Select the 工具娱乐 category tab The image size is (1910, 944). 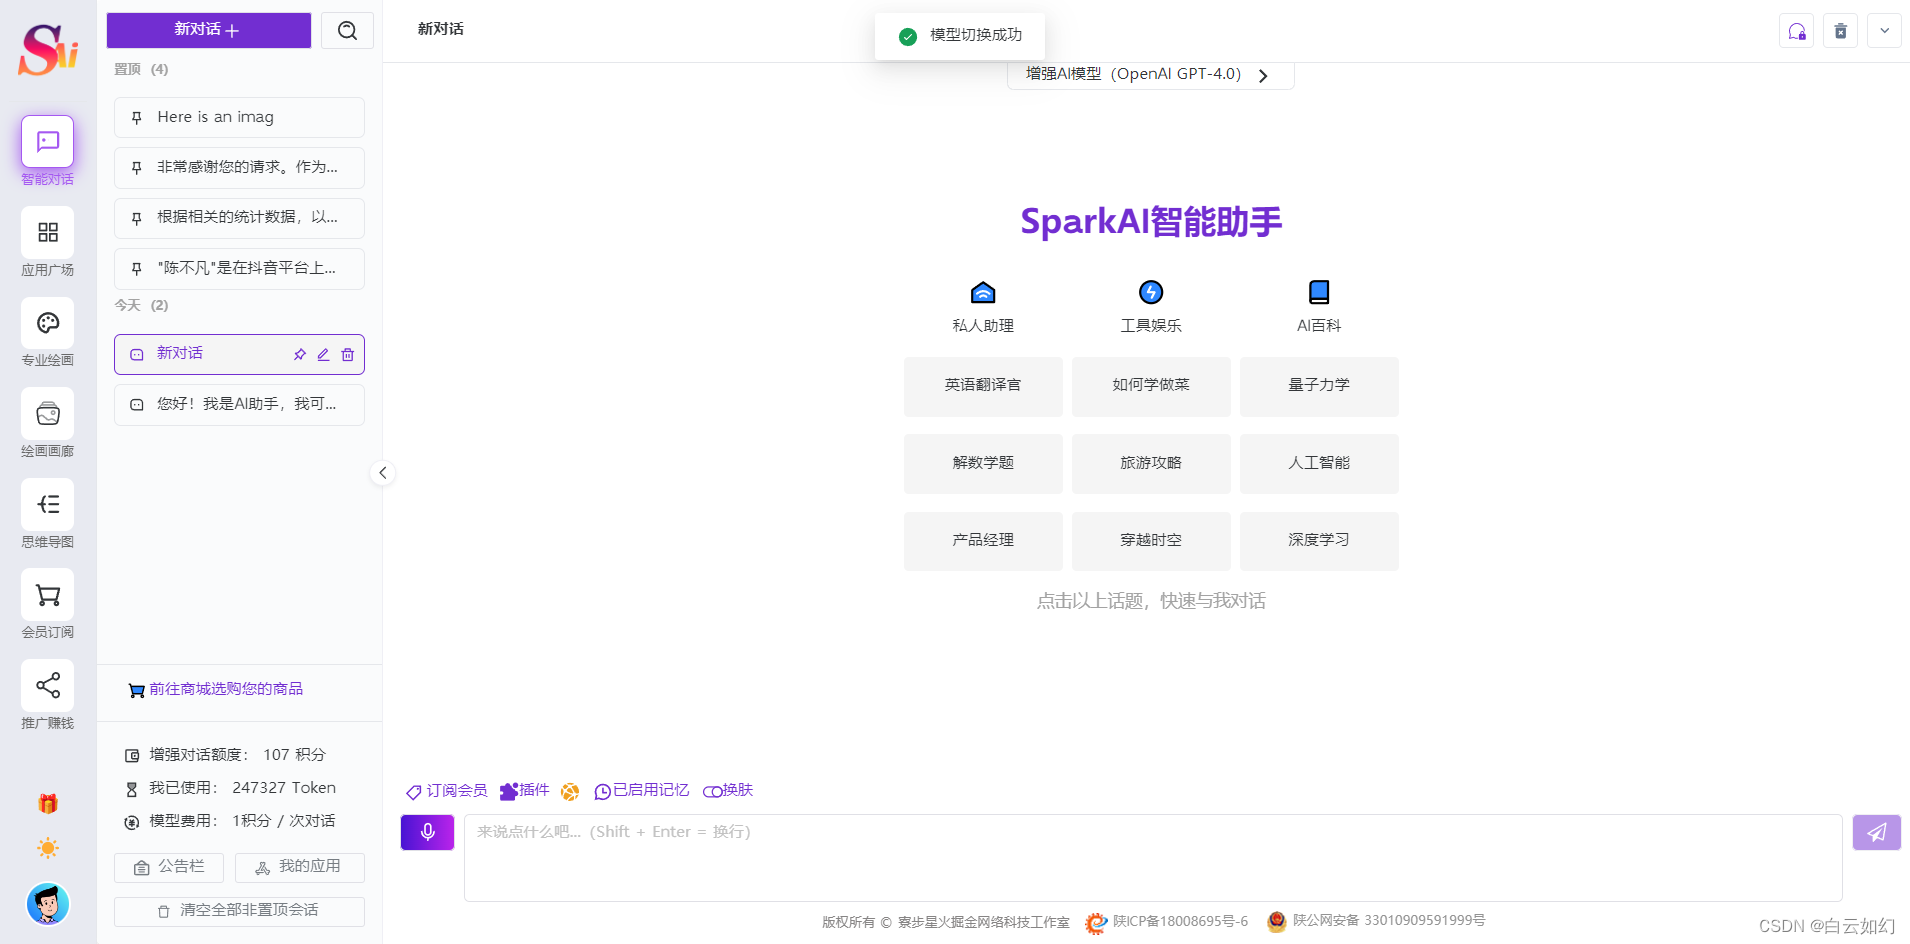1151,307
